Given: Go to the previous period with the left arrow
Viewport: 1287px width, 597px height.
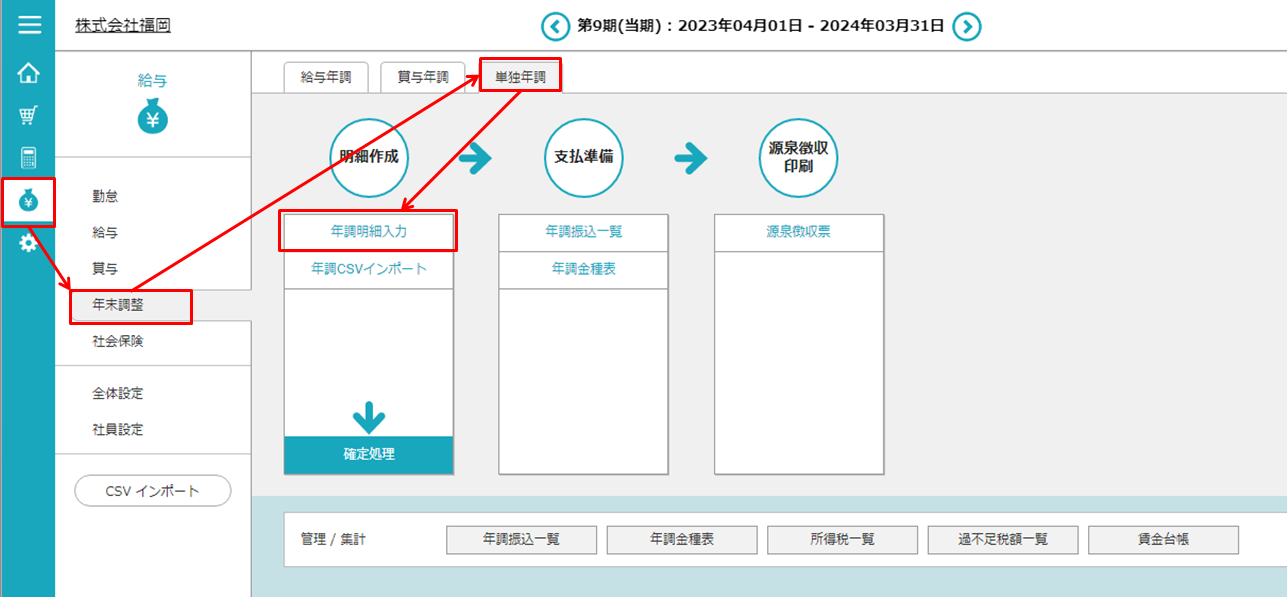Looking at the screenshot, I should [555, 27].
